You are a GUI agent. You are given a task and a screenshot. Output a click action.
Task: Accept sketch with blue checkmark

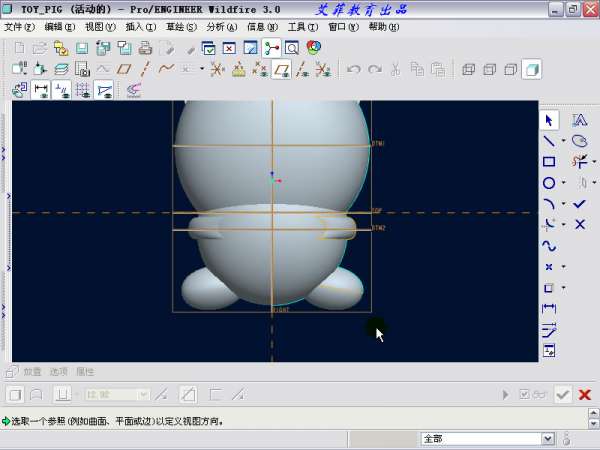[x=579, y=204]
